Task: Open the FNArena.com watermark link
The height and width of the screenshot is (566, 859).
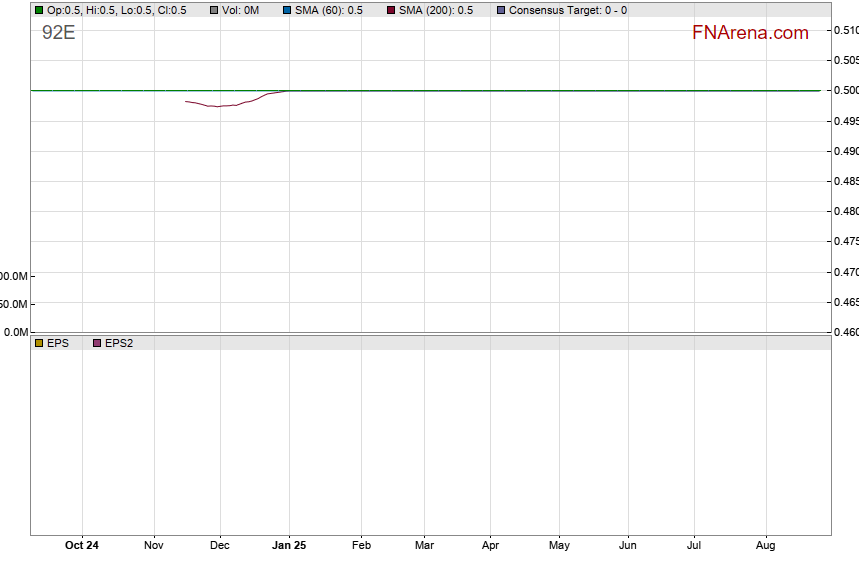Action: click(x=750, y=33)
